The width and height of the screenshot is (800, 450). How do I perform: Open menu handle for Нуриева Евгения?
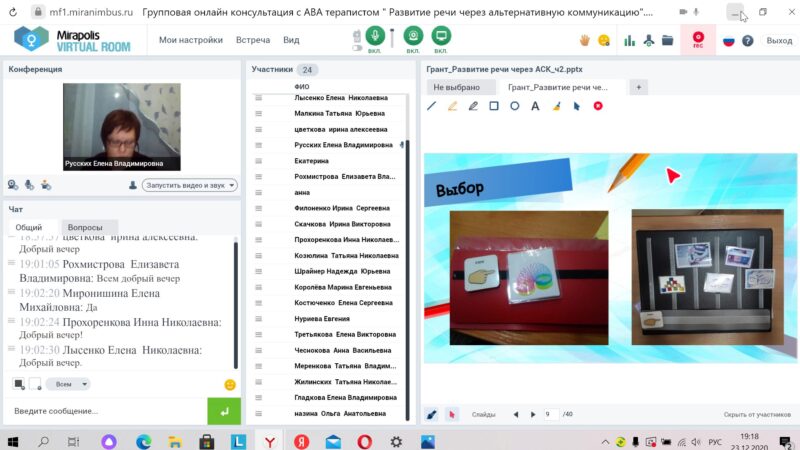259,319
